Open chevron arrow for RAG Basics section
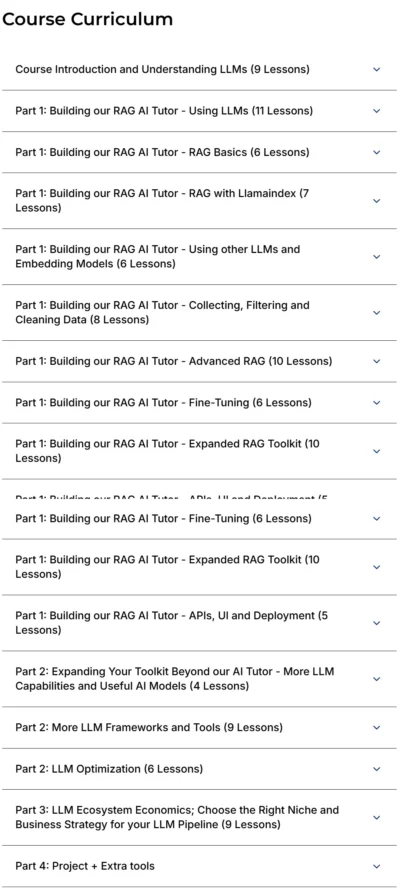The height and width of the screenshot is (890, 400). pos(376,153)
